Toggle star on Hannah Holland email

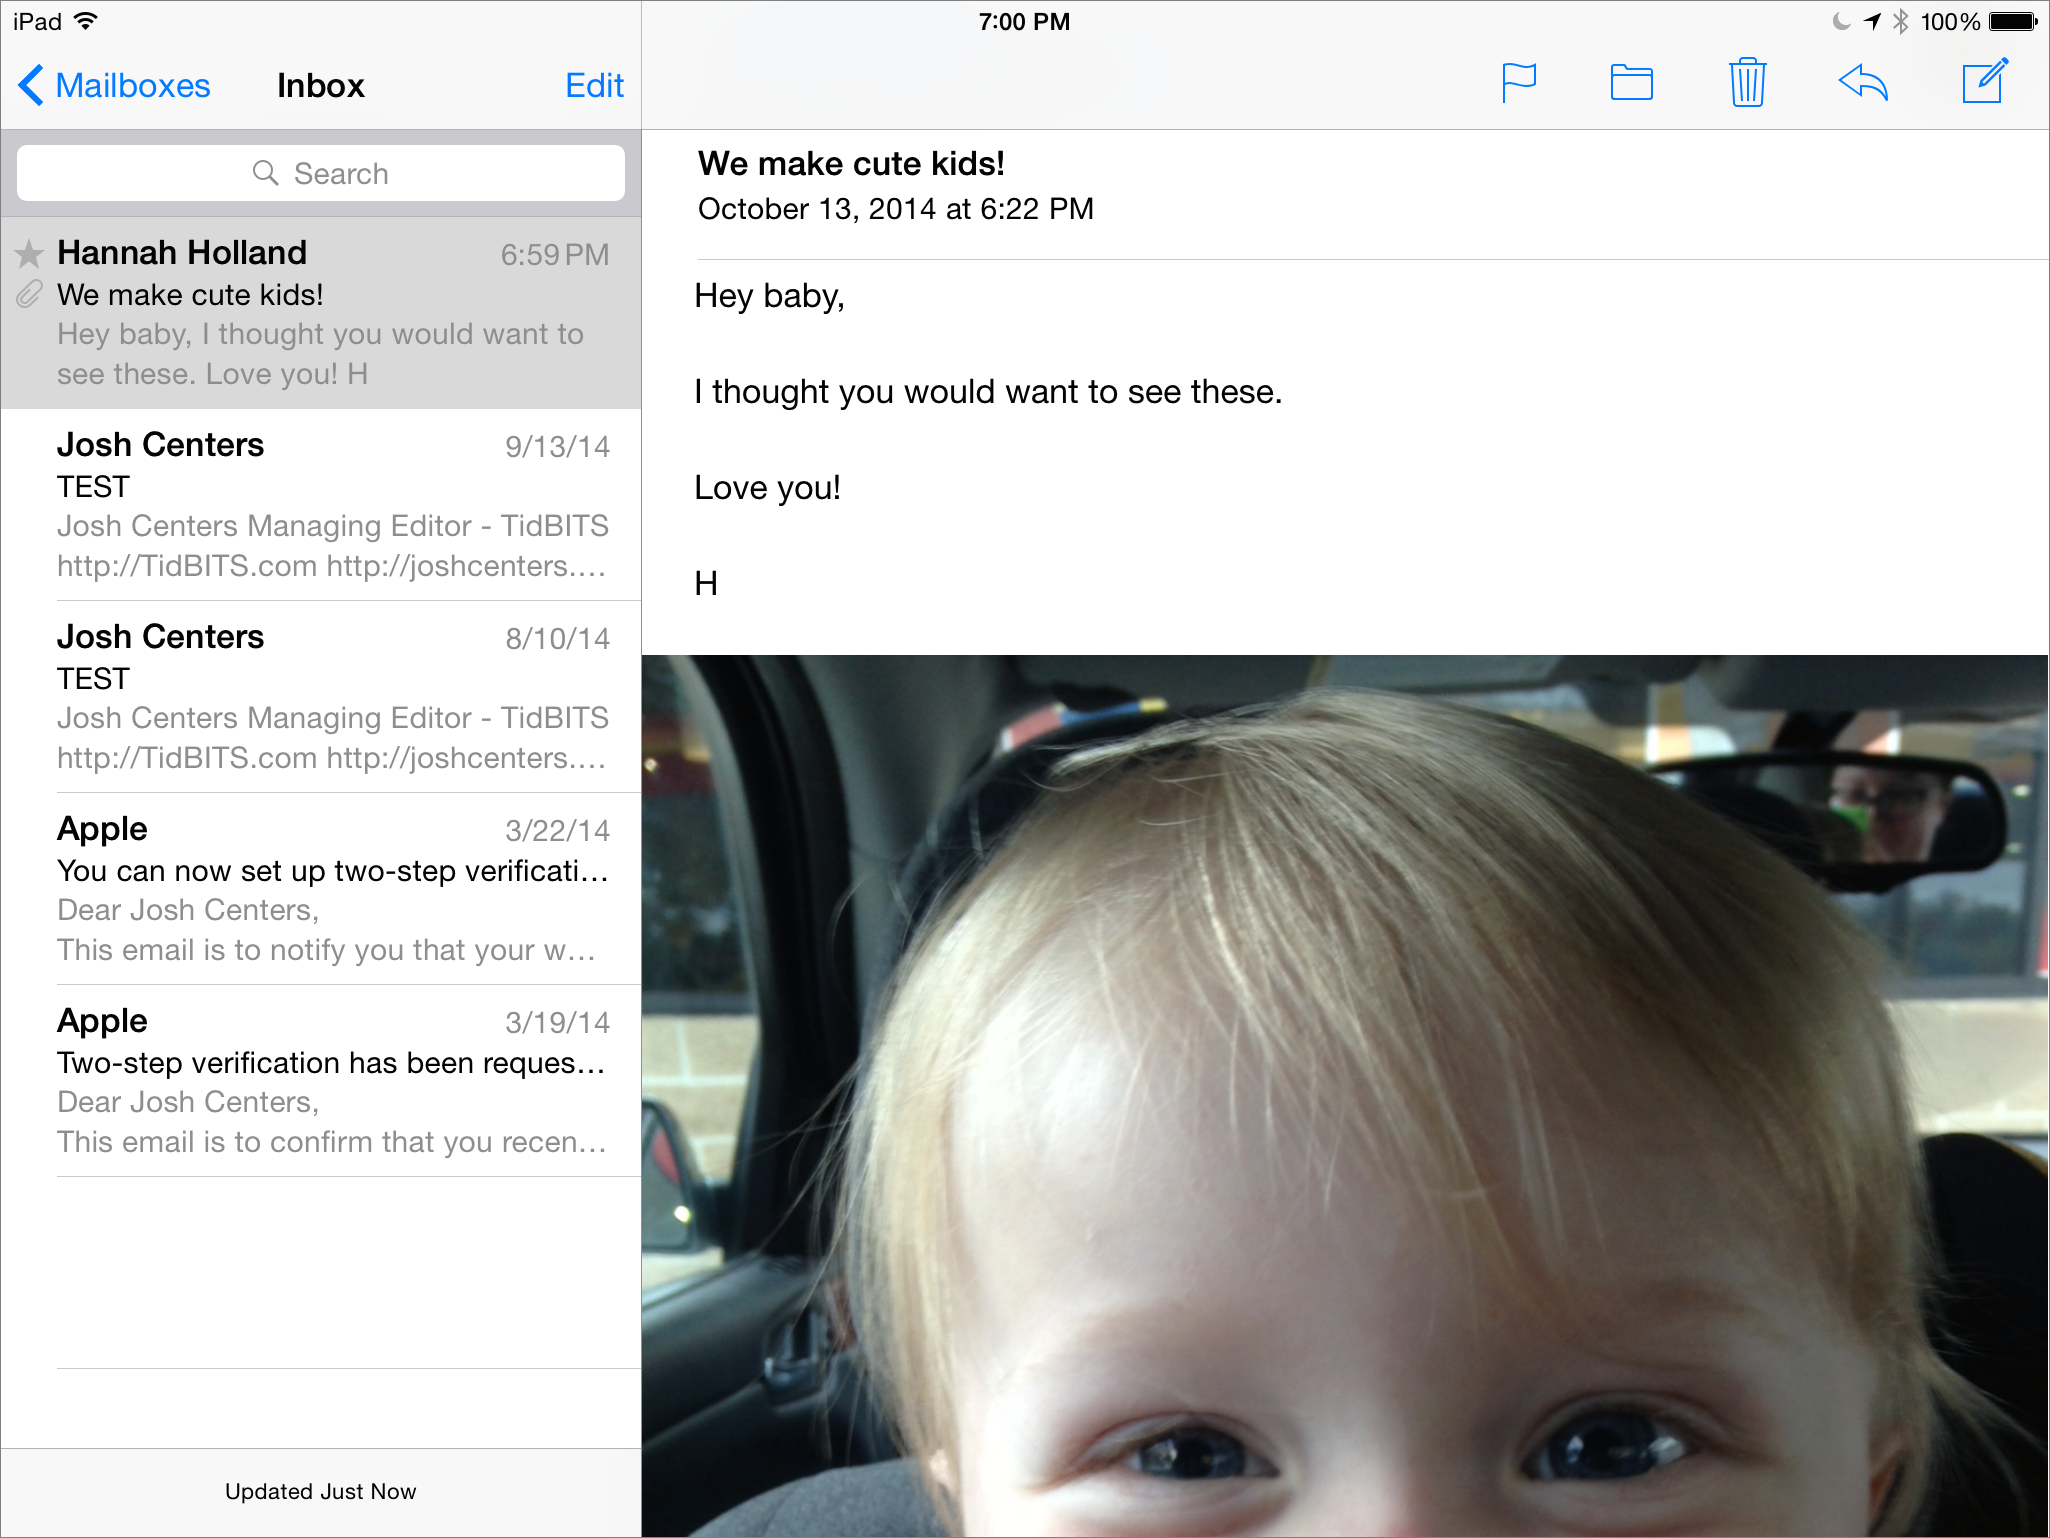coord(29,254)
